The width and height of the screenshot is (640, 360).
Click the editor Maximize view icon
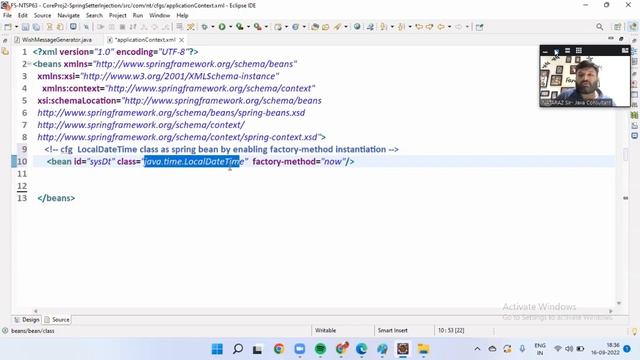click(x=621, y=38)
